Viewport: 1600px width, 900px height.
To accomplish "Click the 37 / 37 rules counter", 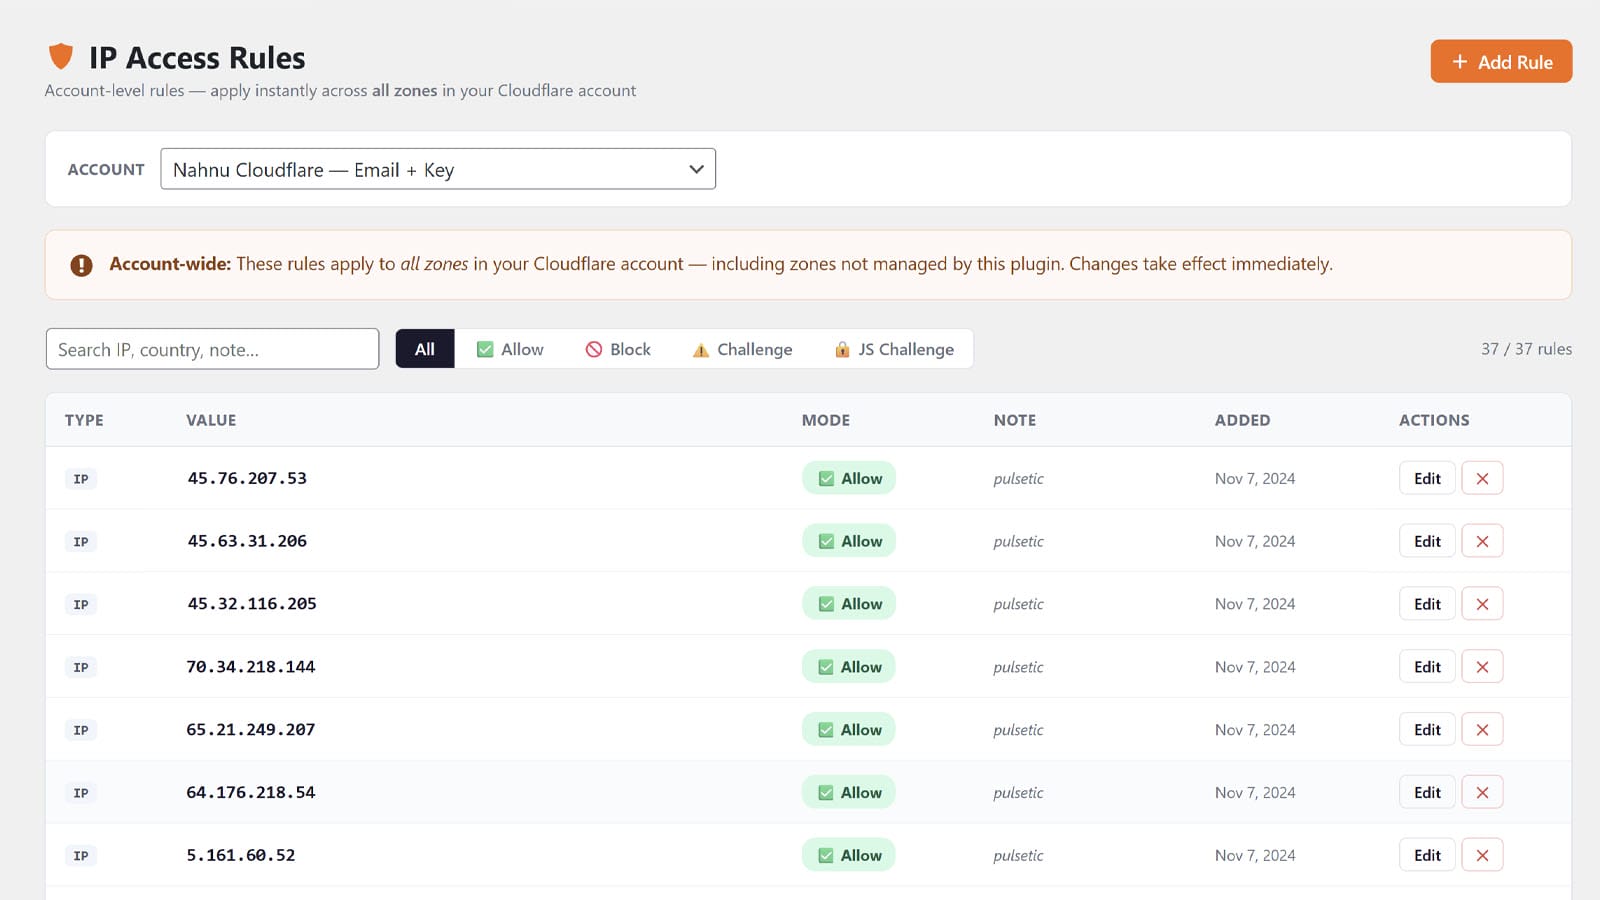I will coord(1526,349).
